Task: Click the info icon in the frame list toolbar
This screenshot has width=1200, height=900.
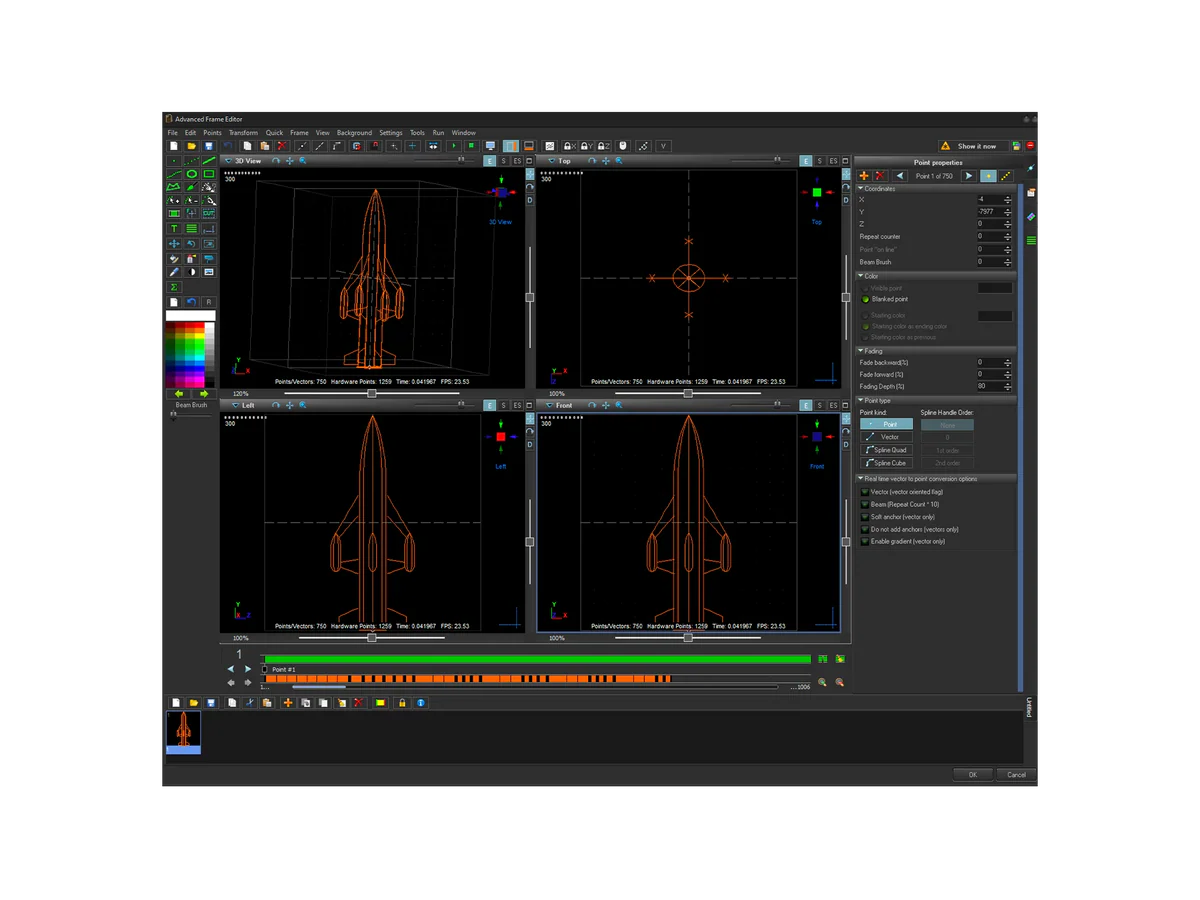Action: point(421,703)
